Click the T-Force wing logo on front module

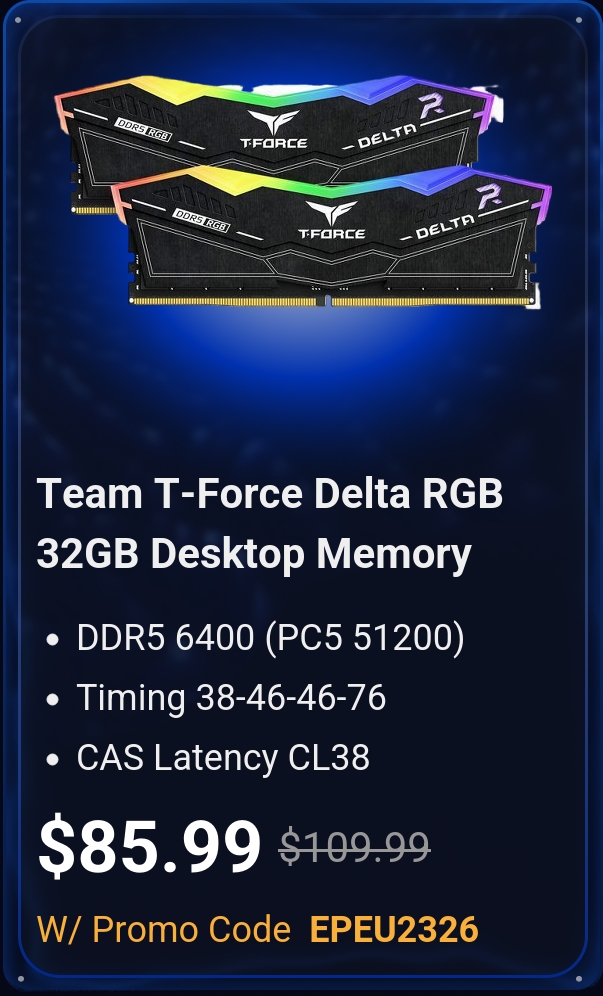point(331,220)
